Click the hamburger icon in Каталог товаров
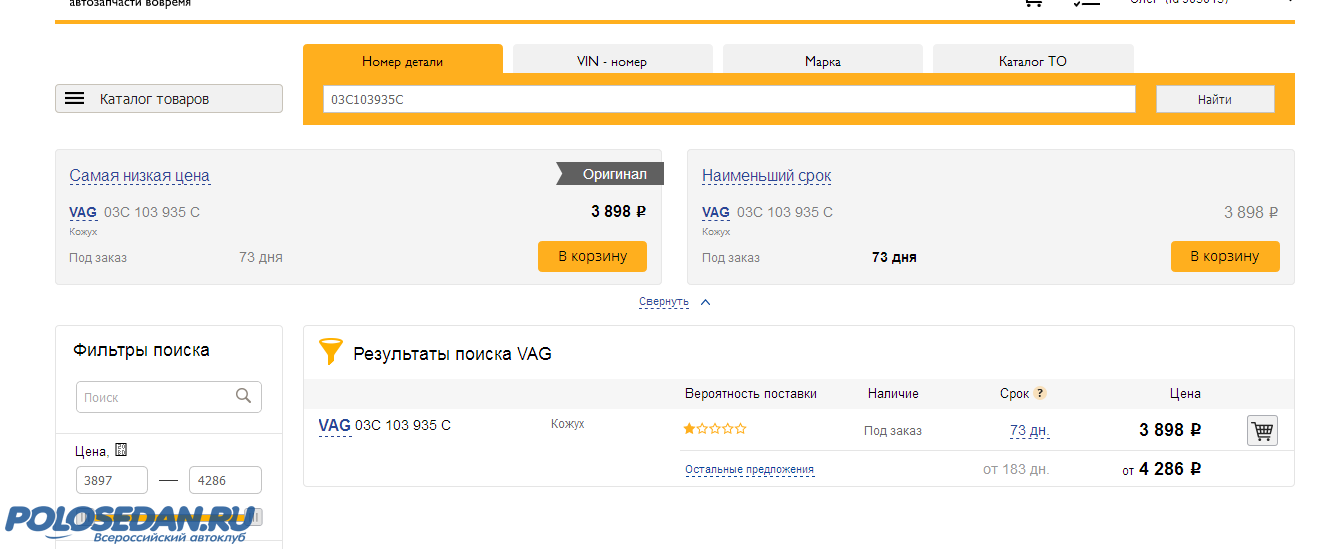Screen dimensions: 1334x549 coord(75,99)
